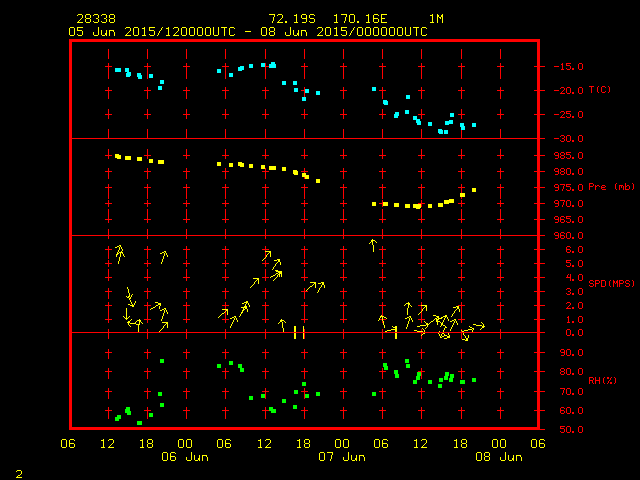Viewport: 640px width, 480px height.
Task: Click the 08 Jun date marker
Action: pyautogui.click(x=497, y=456)
